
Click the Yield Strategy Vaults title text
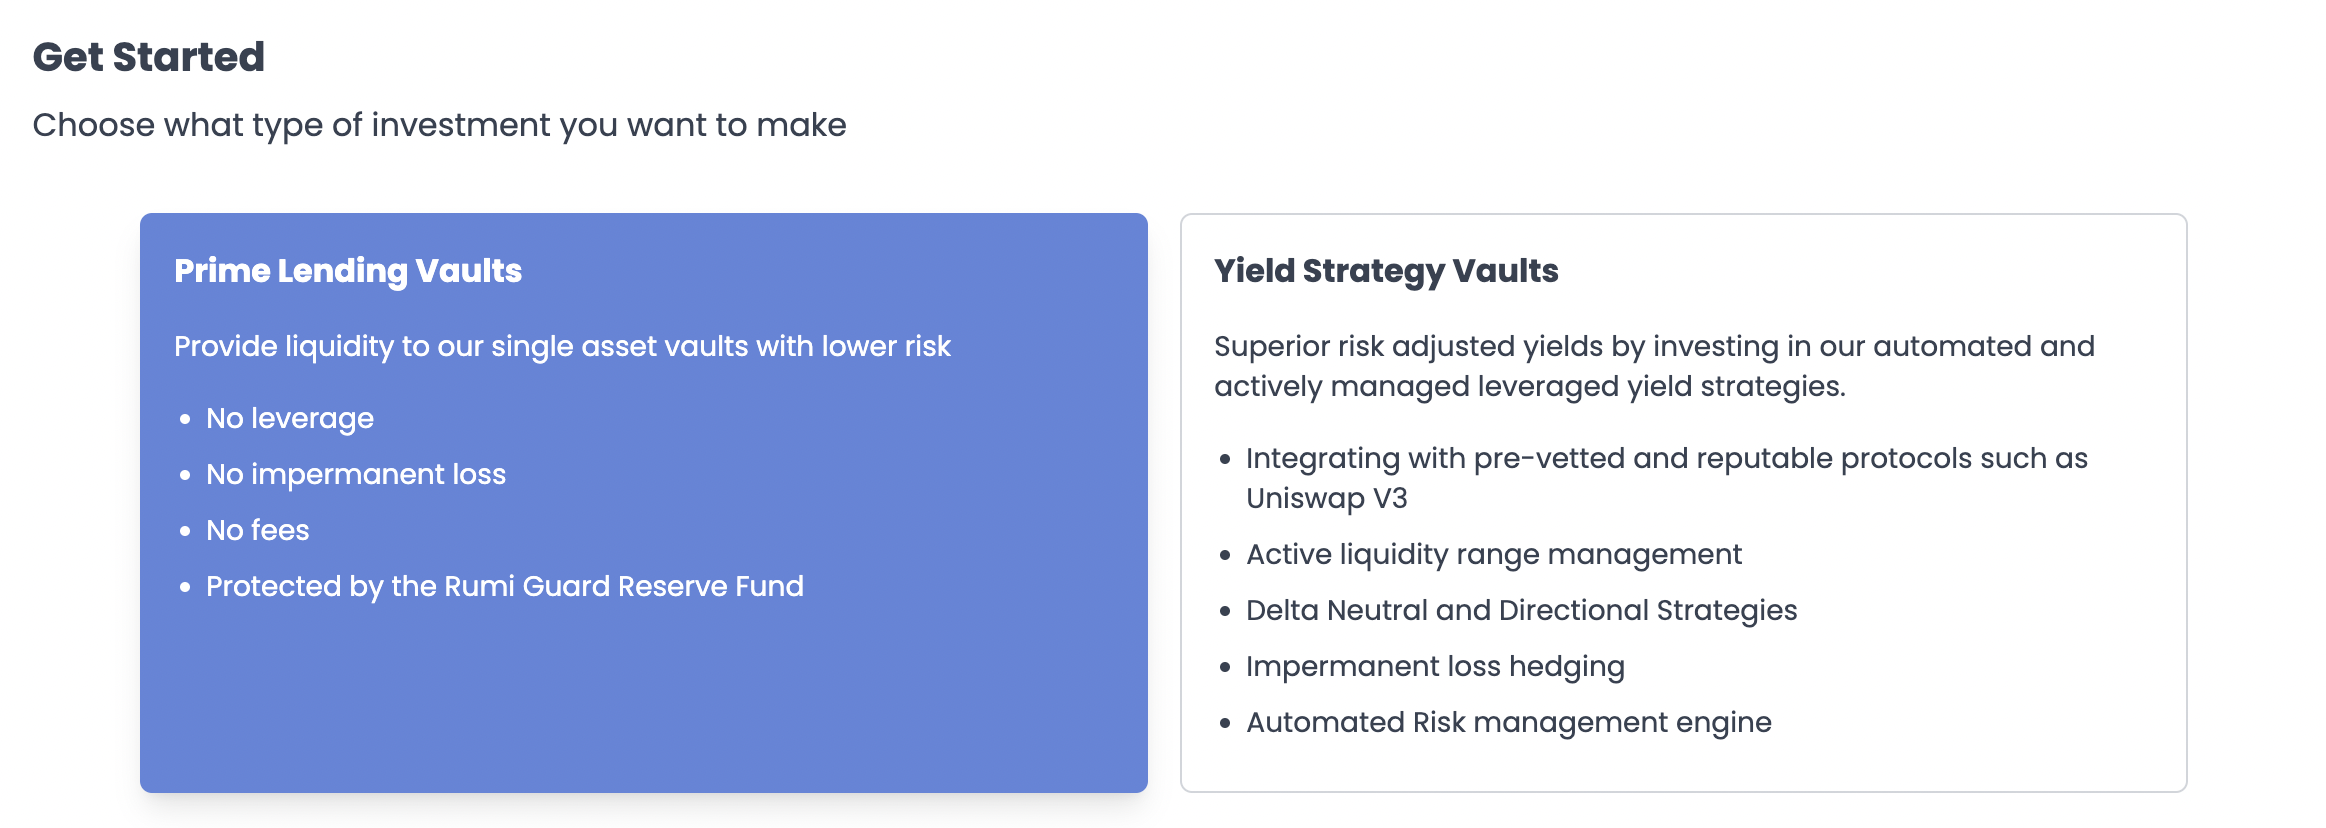(x=1386, y=271)
